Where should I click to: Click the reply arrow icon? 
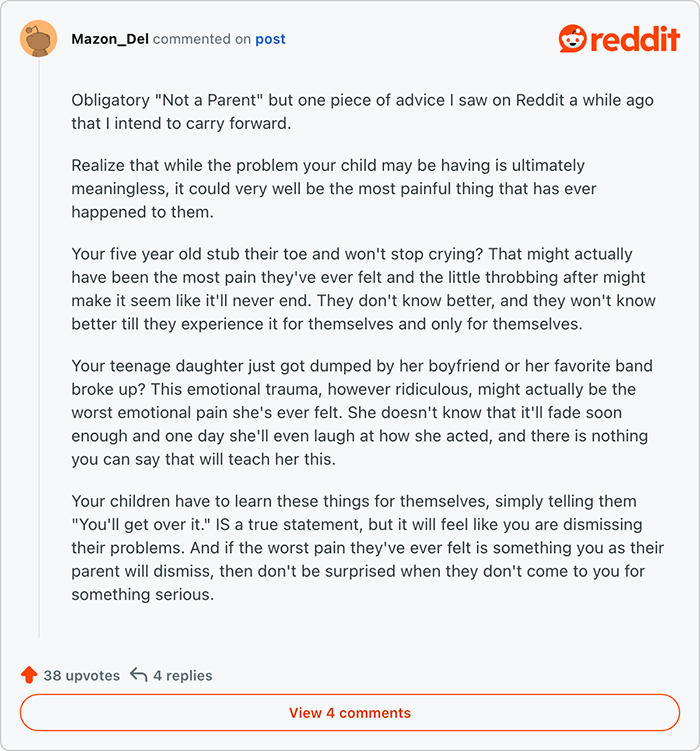point(139,675)
